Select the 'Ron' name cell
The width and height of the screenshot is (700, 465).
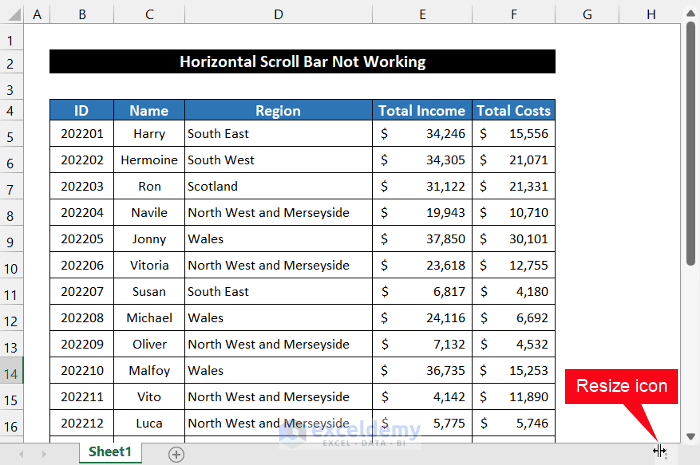pos(149,186)
